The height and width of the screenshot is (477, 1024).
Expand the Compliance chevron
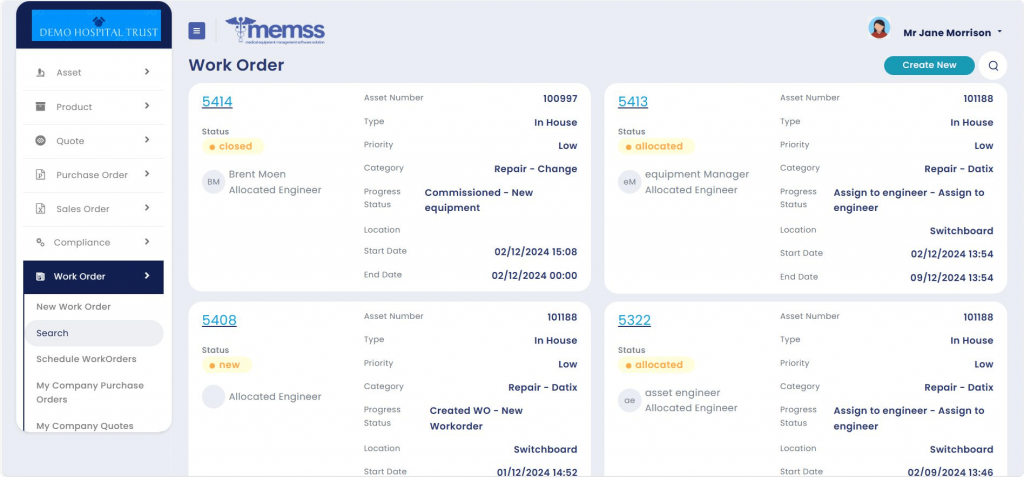pos(147,242)
